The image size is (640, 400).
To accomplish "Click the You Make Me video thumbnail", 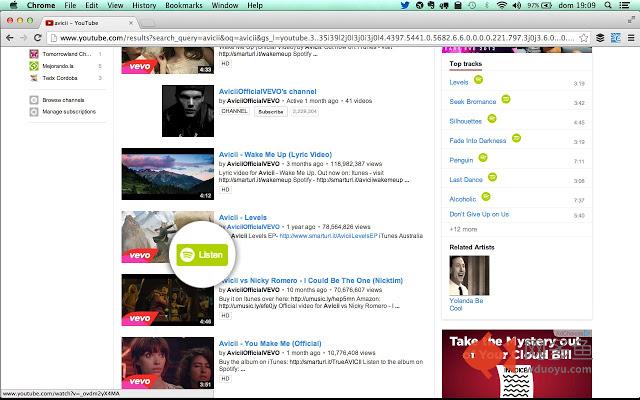I will pyautogui.click(x=168, y=363).
